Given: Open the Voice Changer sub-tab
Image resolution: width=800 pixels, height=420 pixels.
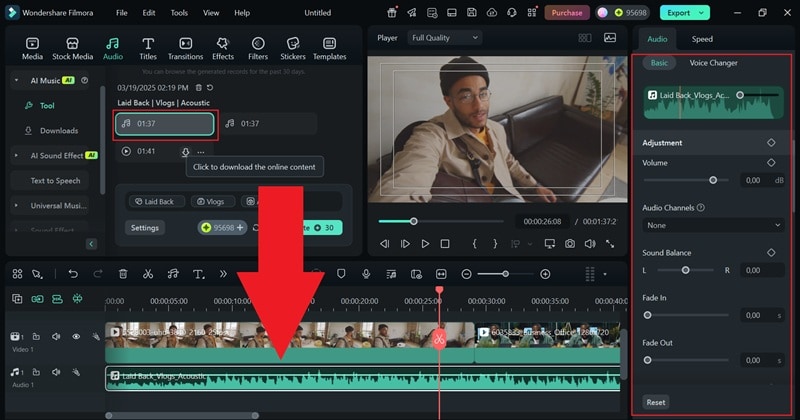Looking at the screenshot, I should 713,63.
